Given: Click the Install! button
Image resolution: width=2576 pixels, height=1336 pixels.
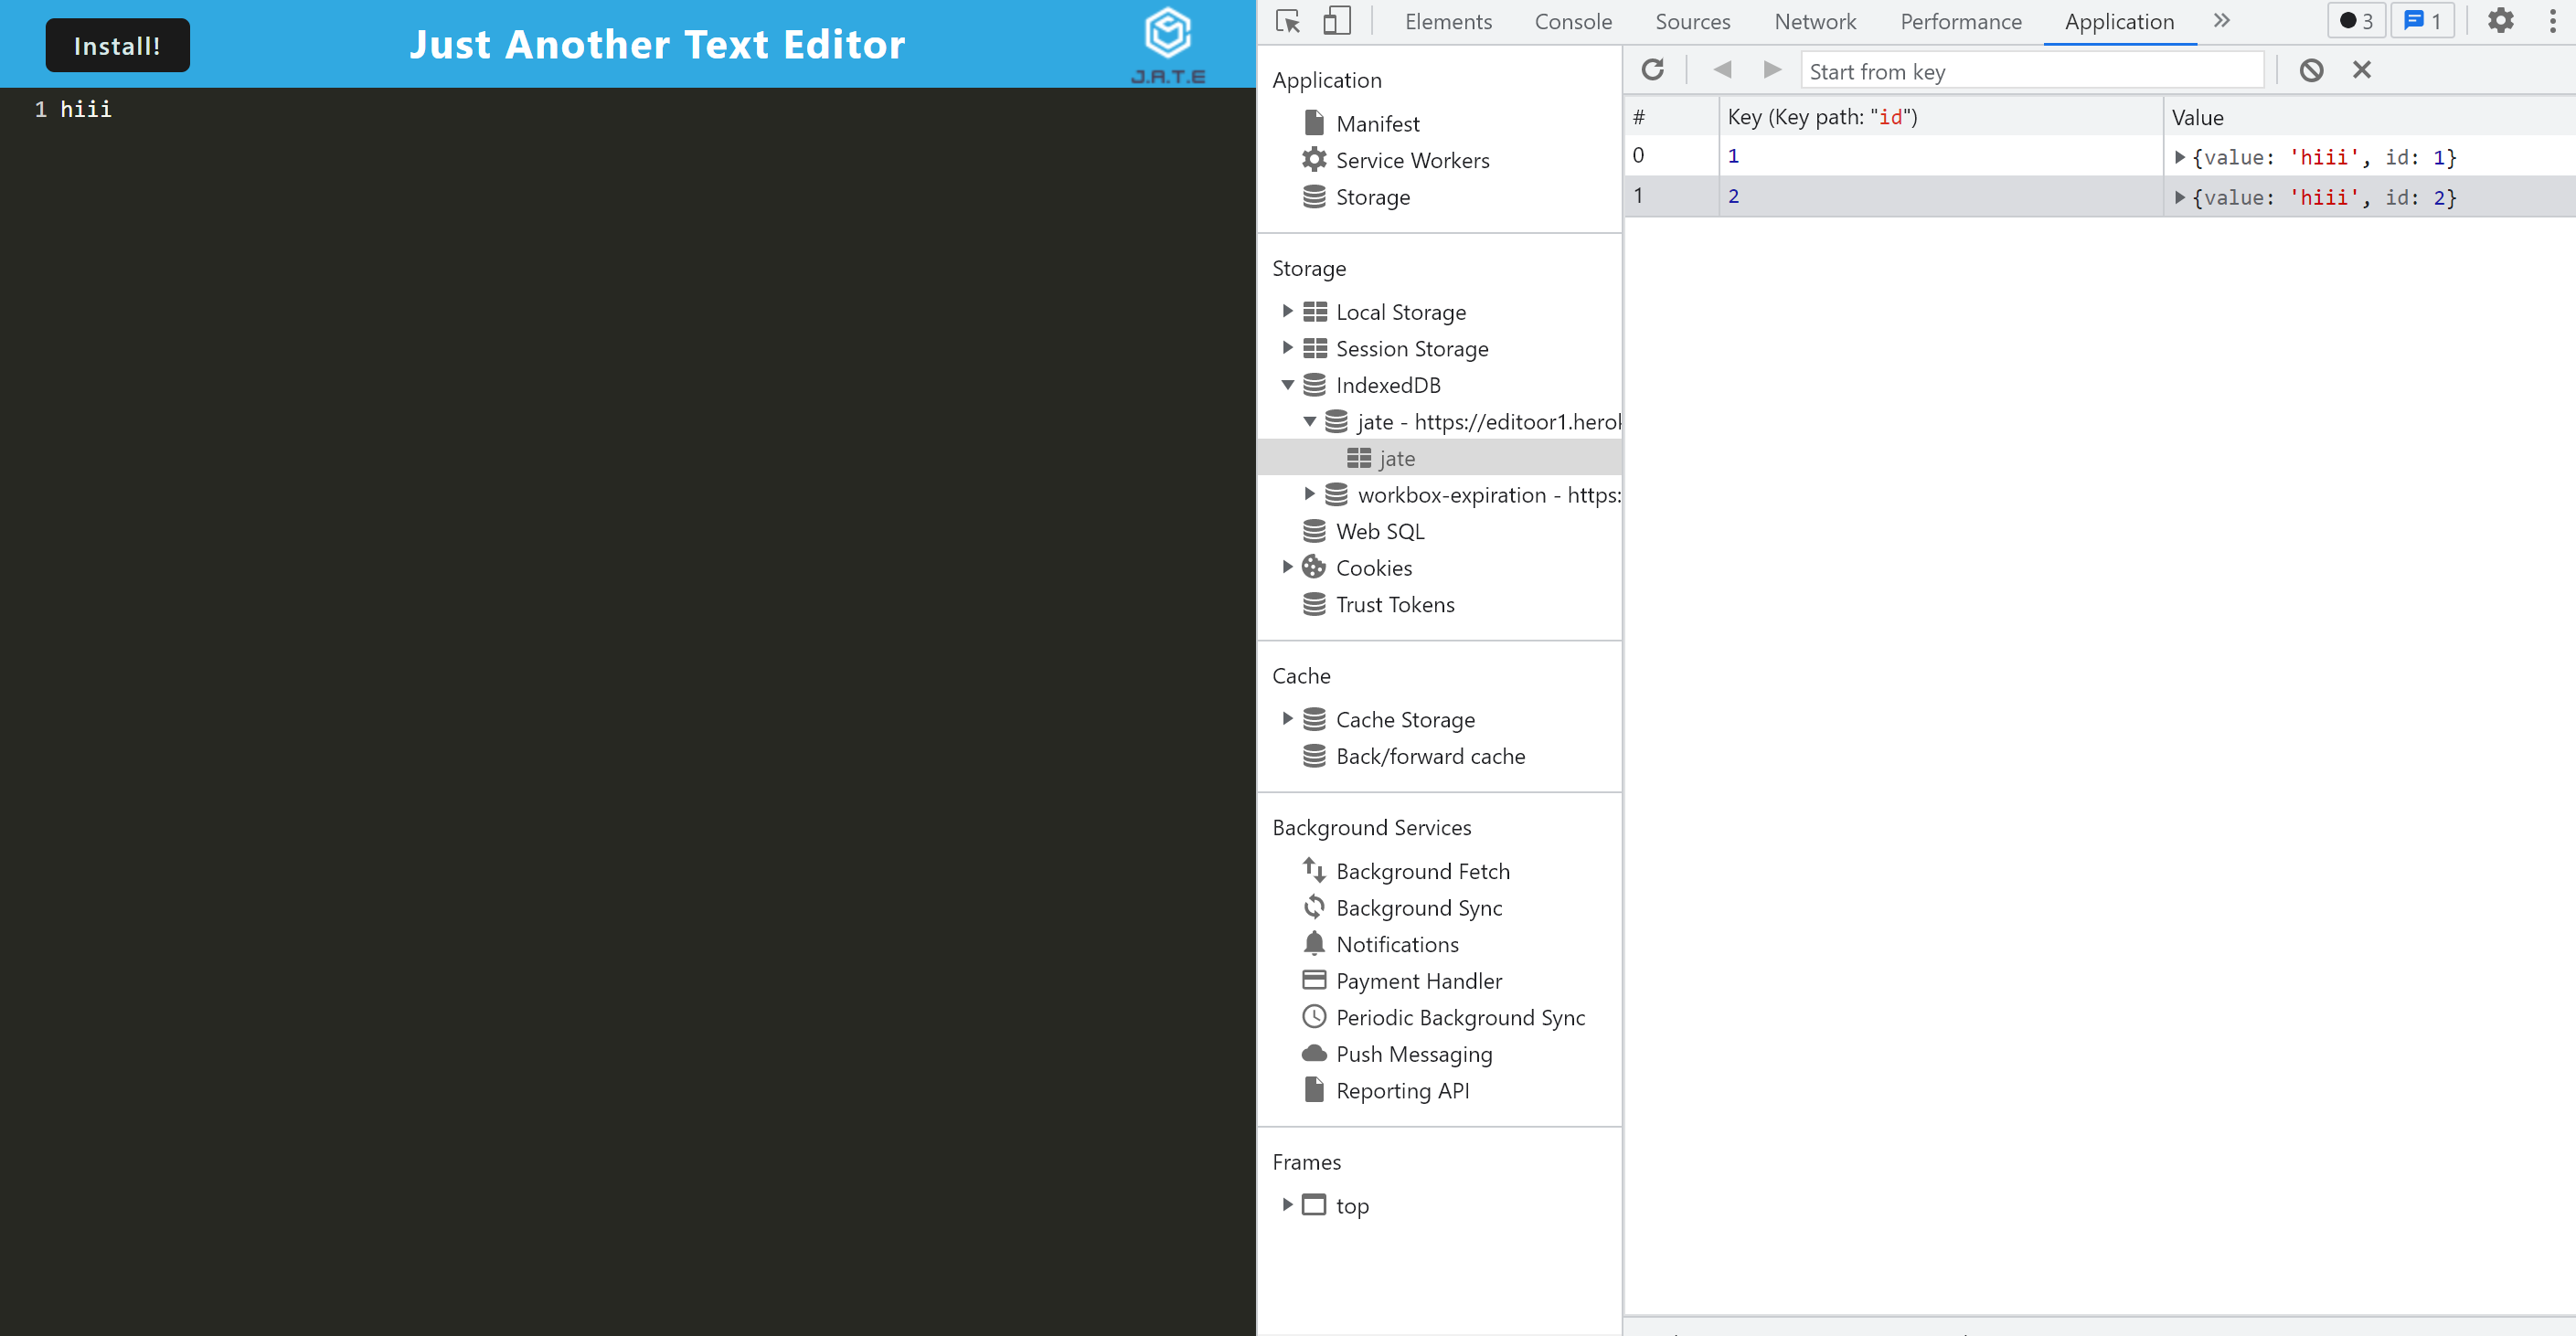Looking at the screenshot, I should pyautogui.click(x=117, y=45).
